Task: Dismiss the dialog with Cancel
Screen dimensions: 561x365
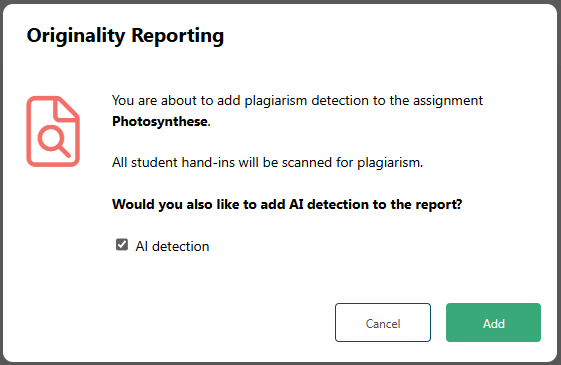Action: pyautogui.click(x=383, y=322)
